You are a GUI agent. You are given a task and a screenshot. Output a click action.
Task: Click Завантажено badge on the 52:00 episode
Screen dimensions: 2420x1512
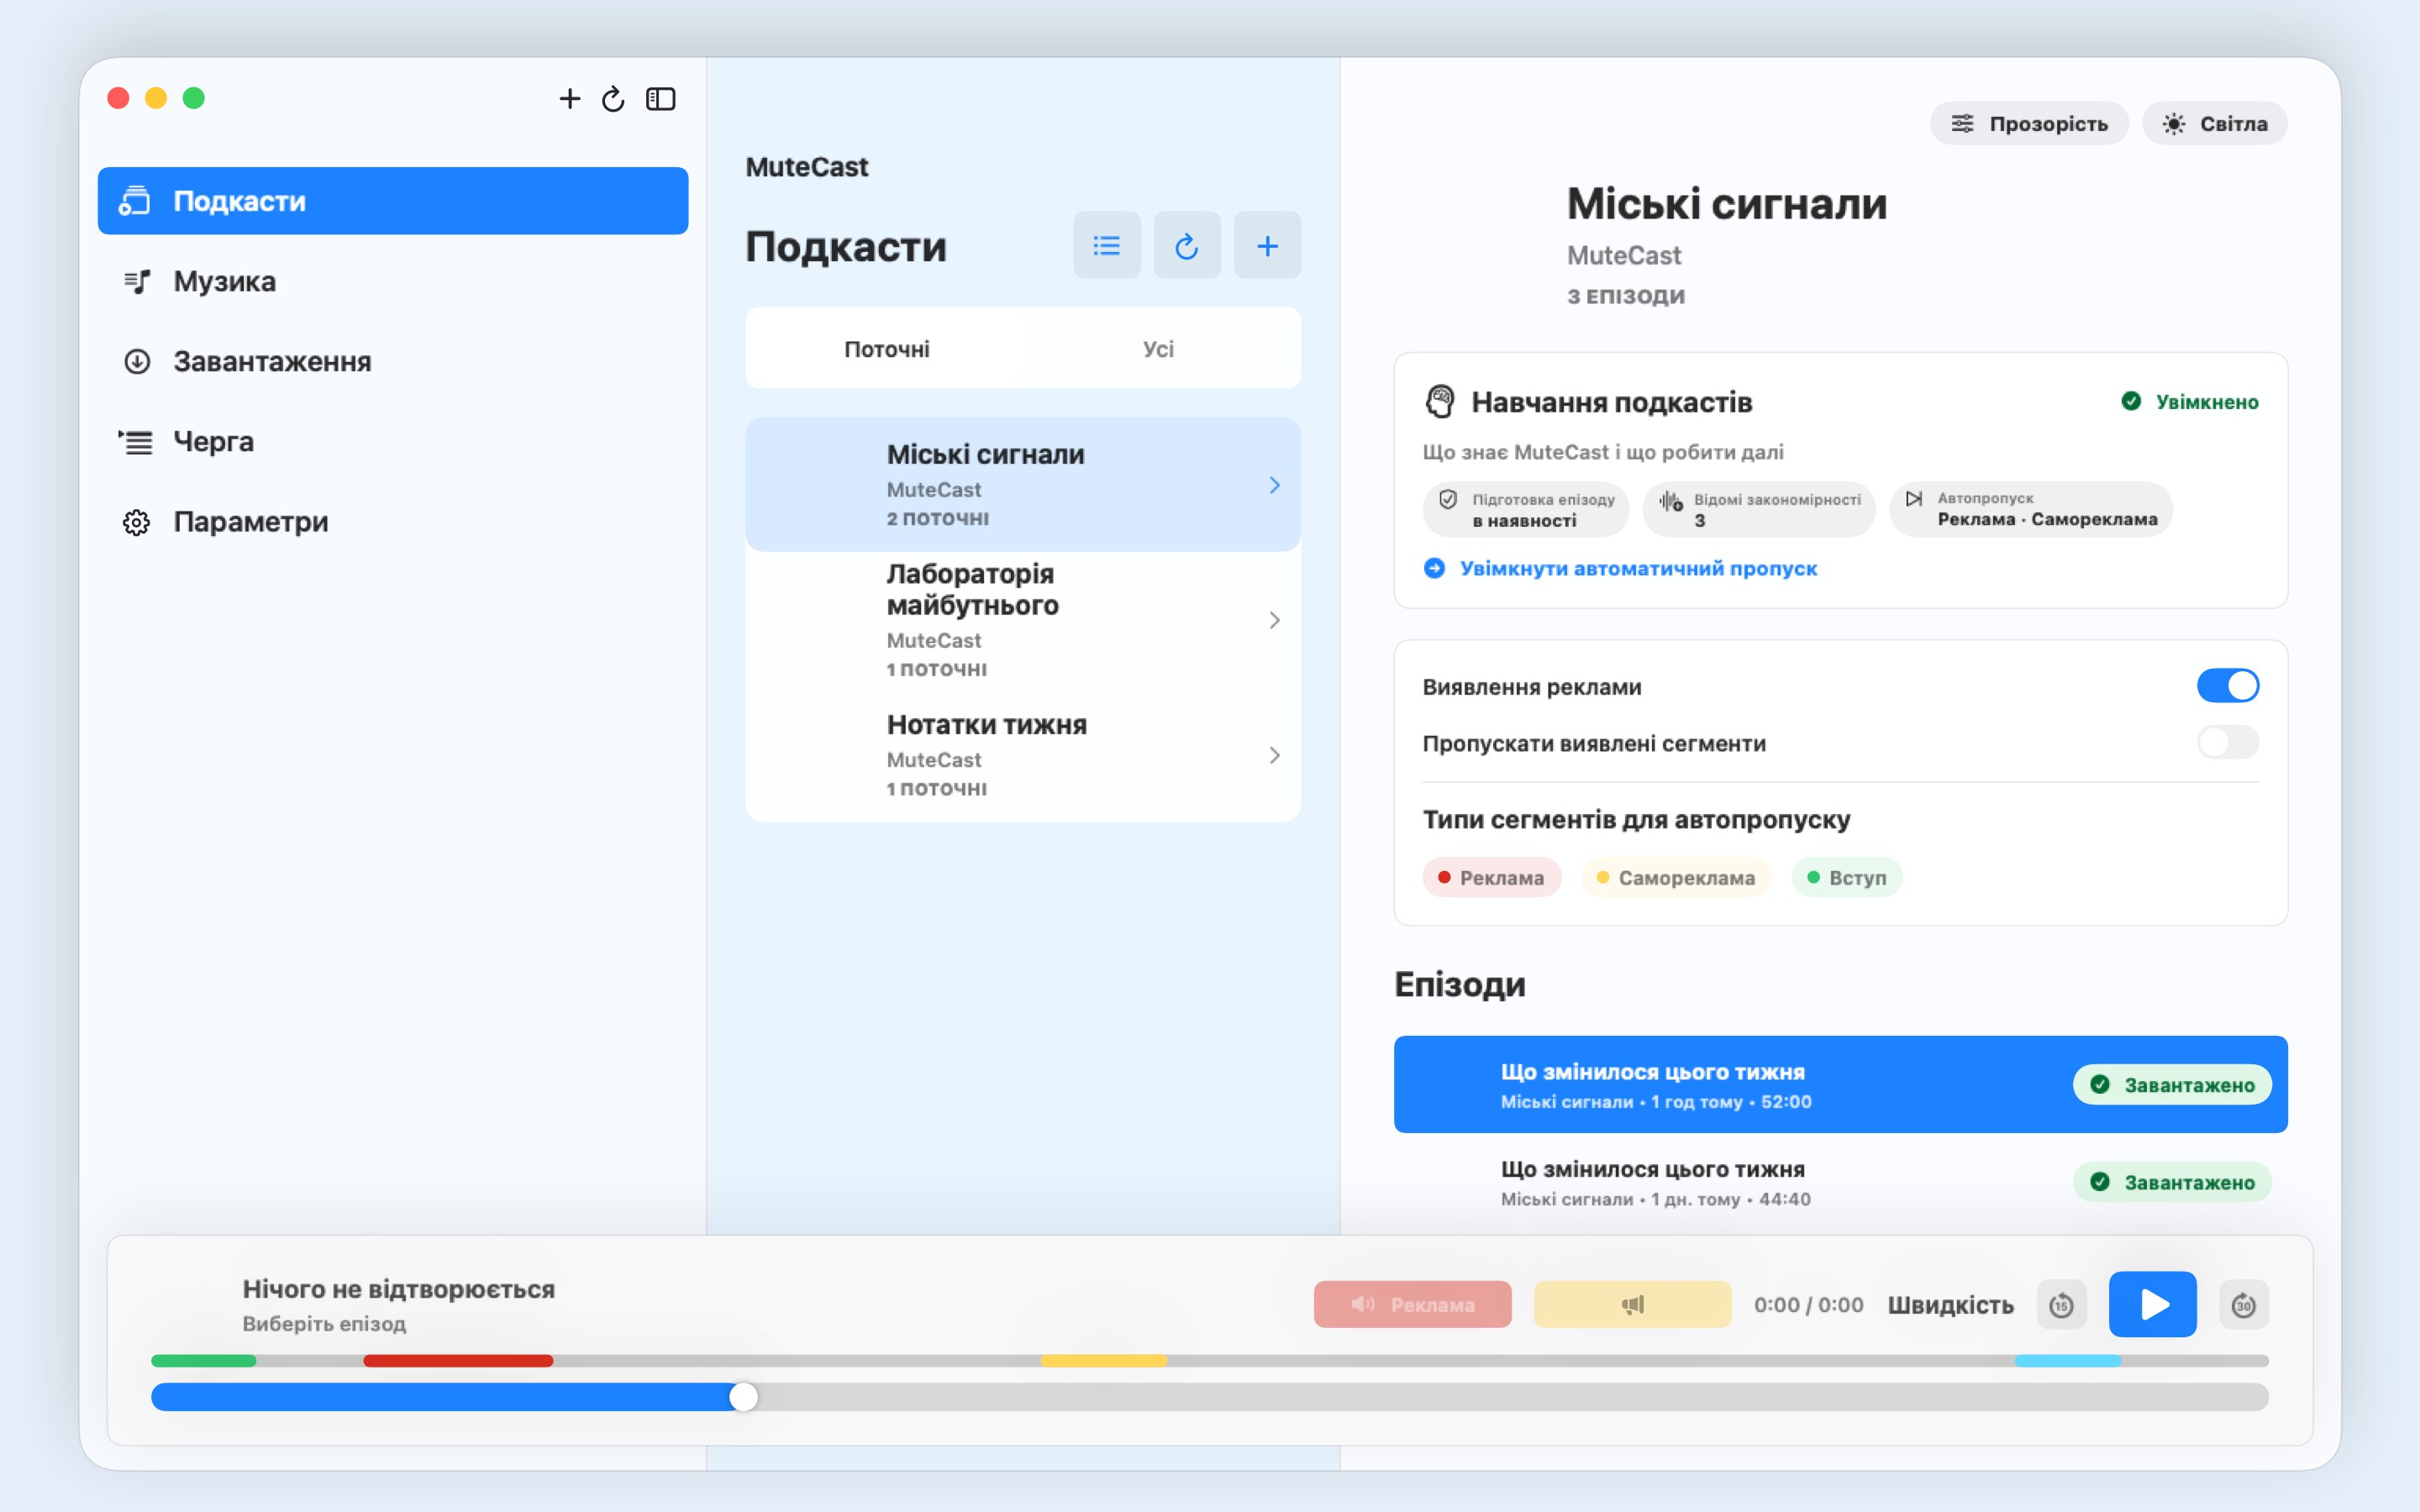coord(2172,1084)
